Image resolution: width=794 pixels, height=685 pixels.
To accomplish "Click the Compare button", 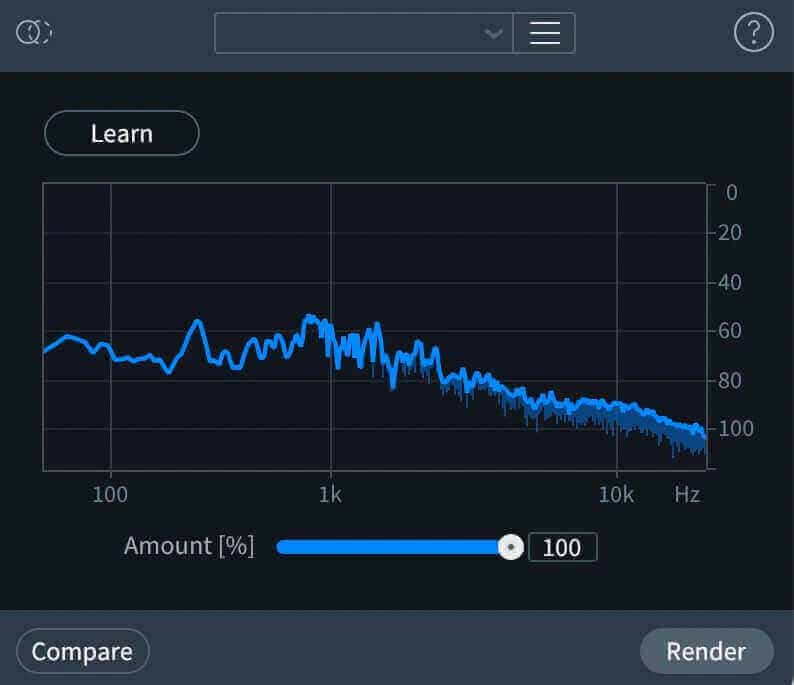I will [83, 651].
